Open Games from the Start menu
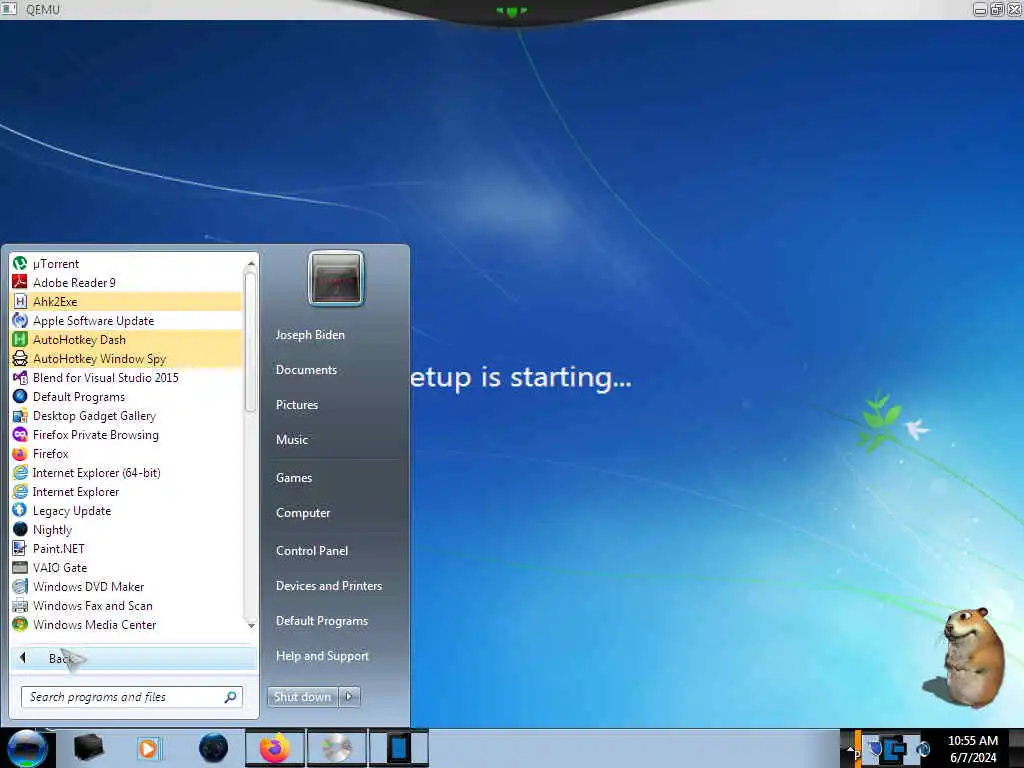The image size is (1024, 768). pos(294,478)
